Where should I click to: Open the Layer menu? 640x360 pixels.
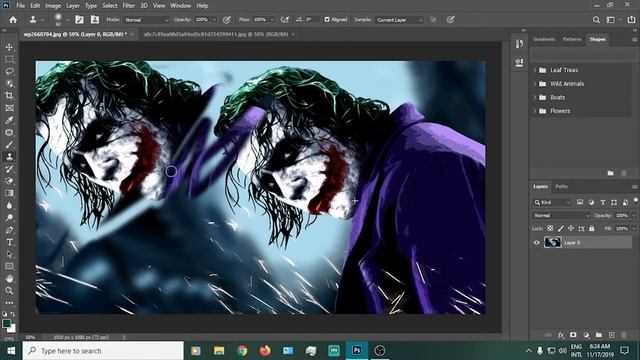73,6
